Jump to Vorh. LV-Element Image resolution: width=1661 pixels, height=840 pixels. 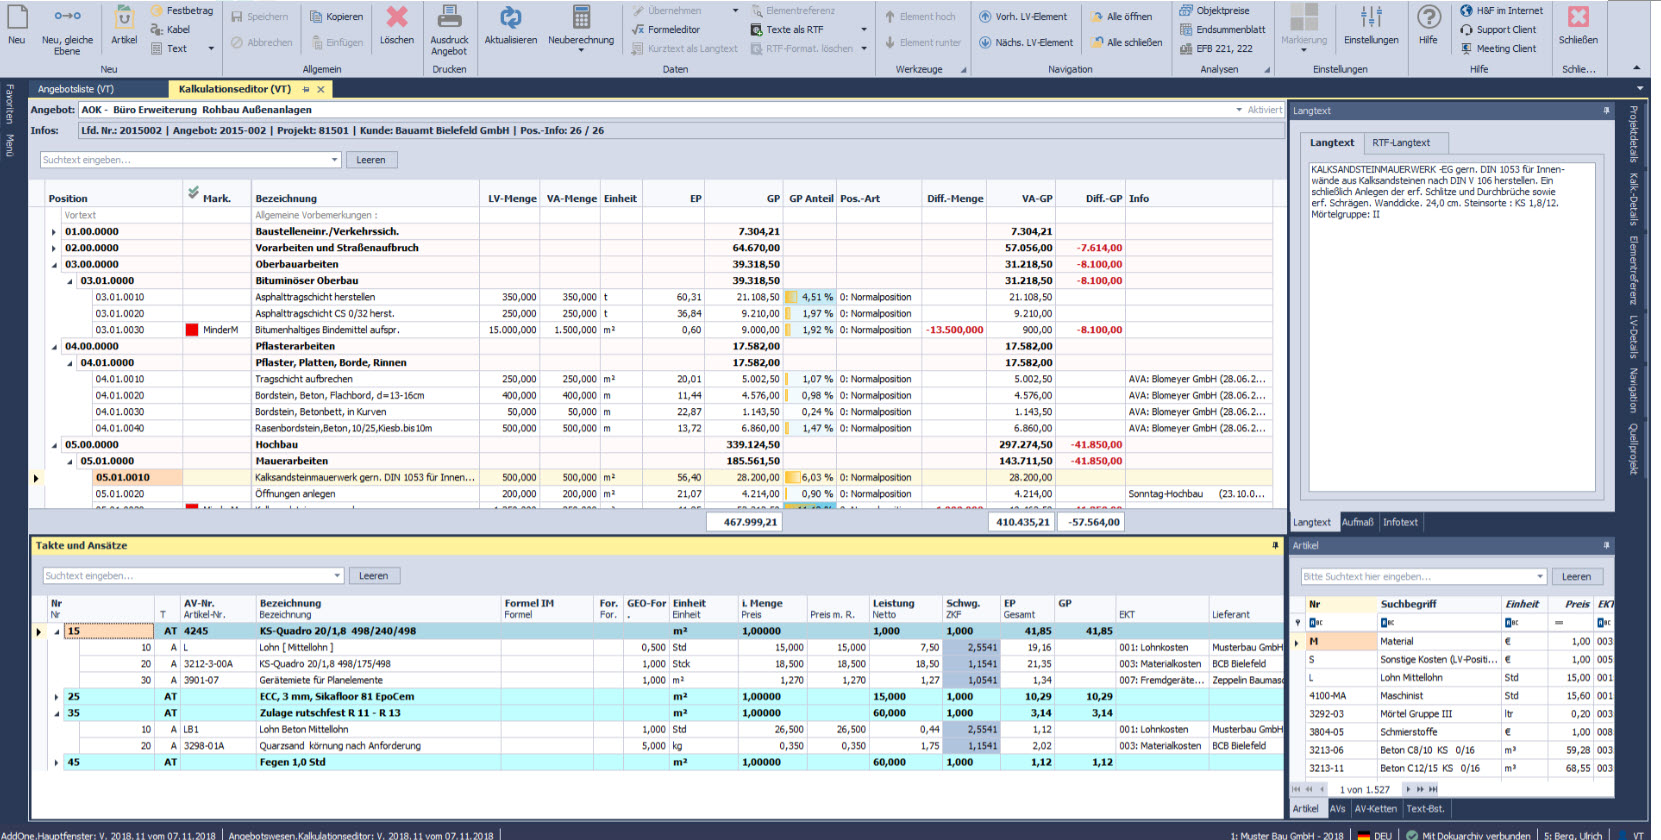tap(1030, 17)
